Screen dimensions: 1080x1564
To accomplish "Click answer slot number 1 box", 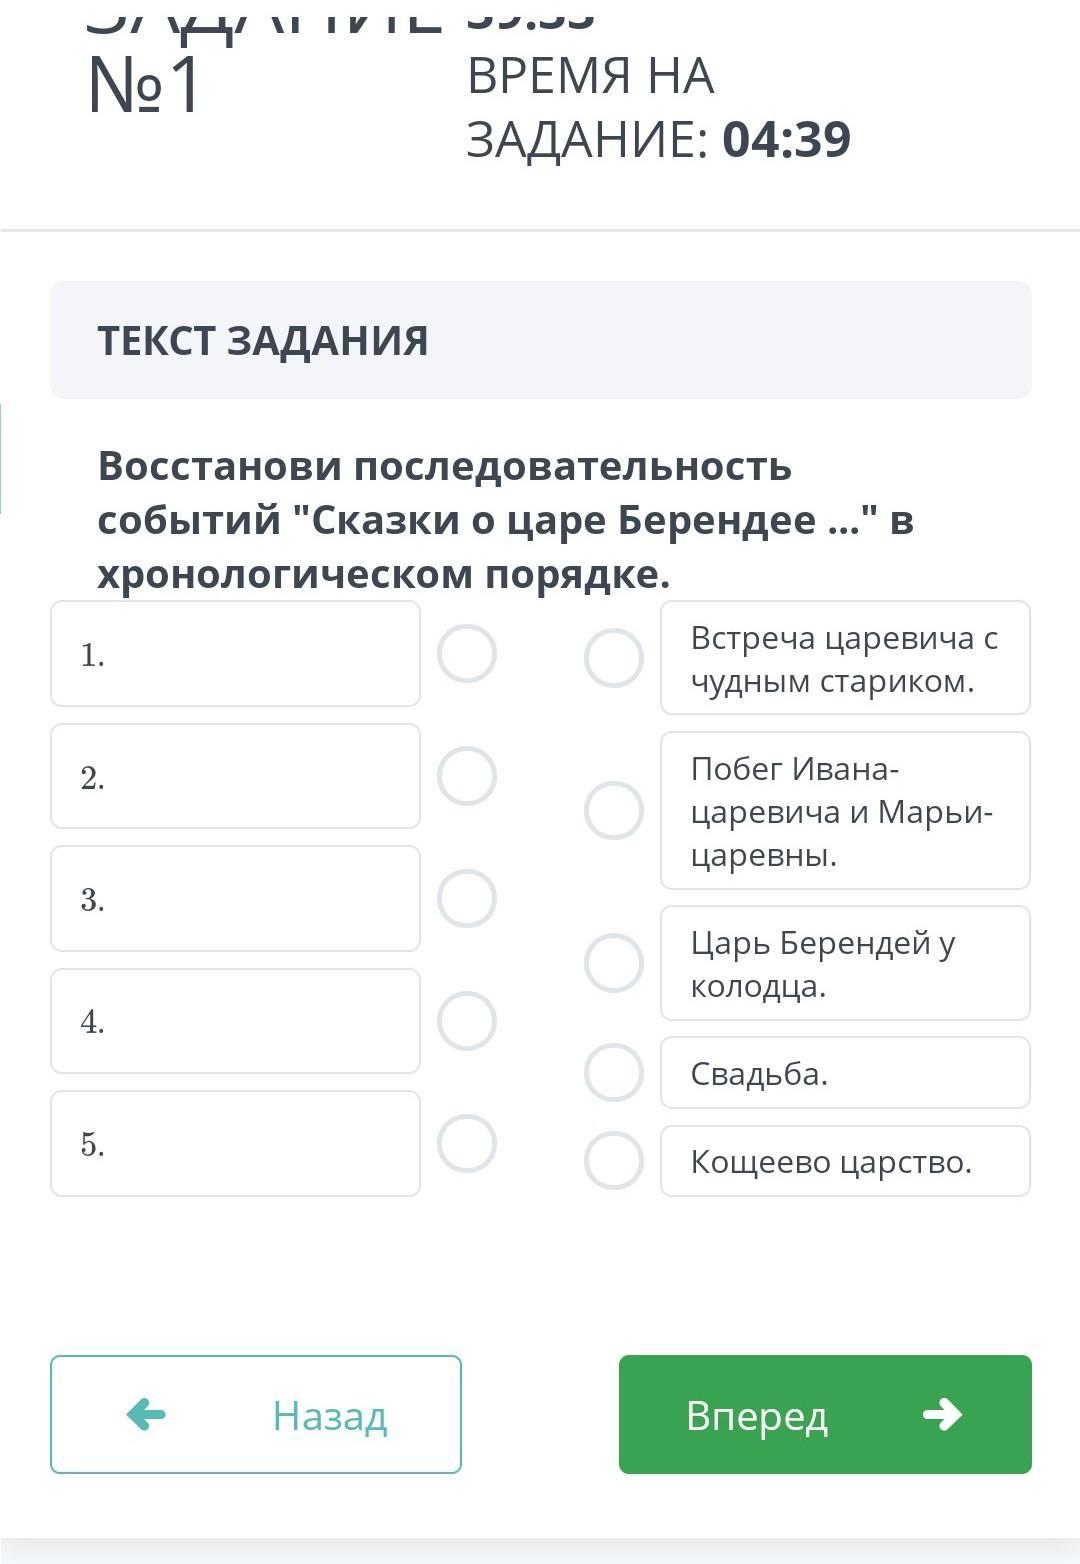I will click(235, 654).
